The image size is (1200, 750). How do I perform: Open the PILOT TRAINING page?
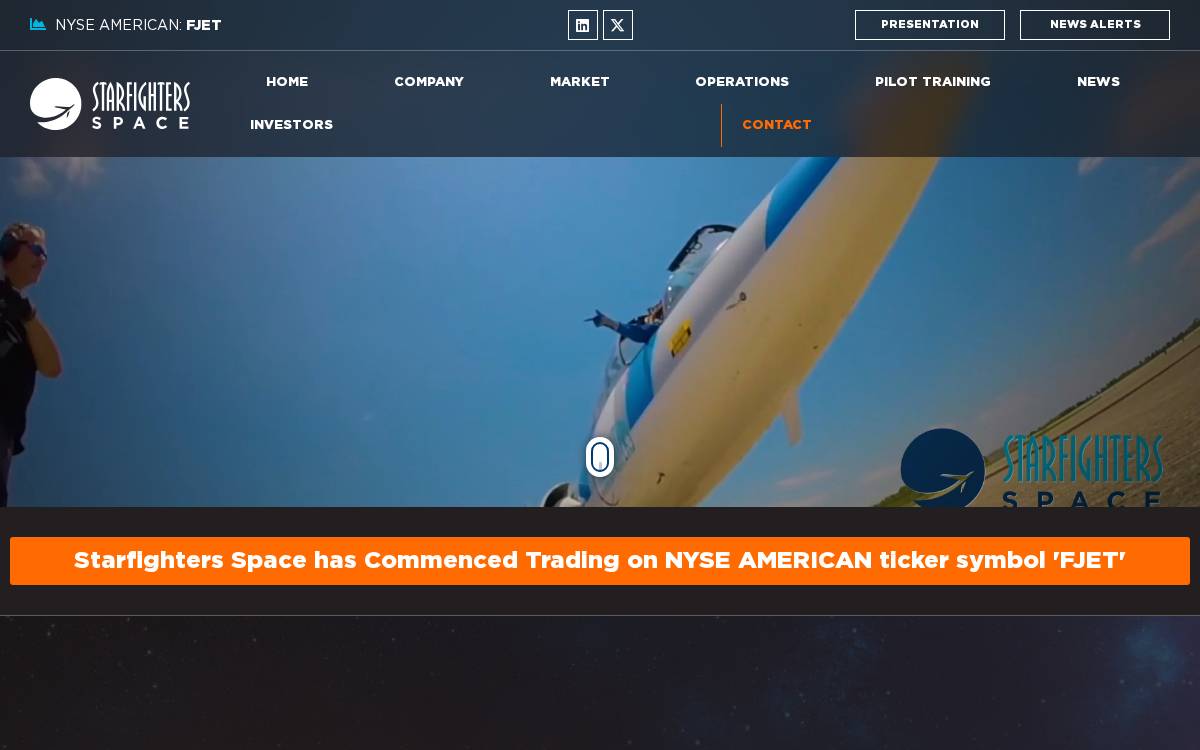click(933, 82)
